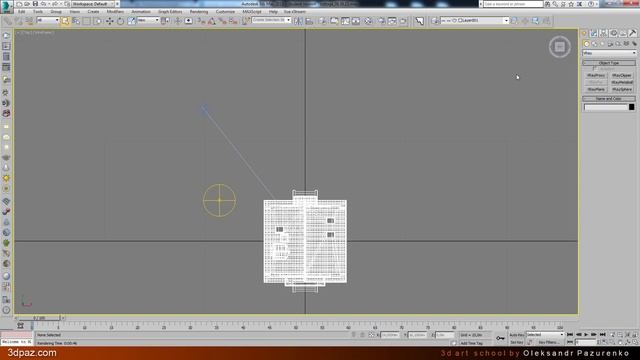
Task: Open the MAXScript menu
Action: click(252, 11)
